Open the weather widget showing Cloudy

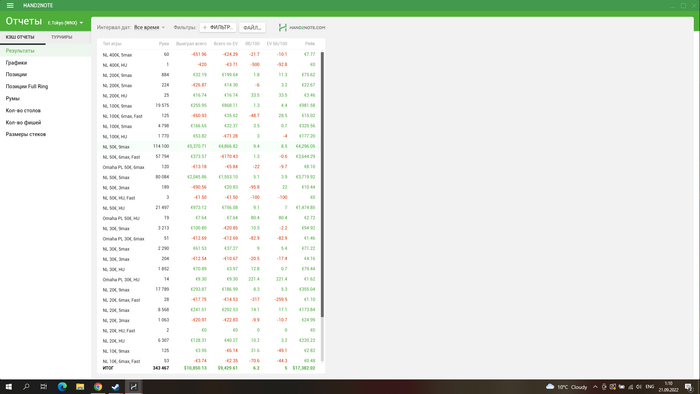(567, 387)
